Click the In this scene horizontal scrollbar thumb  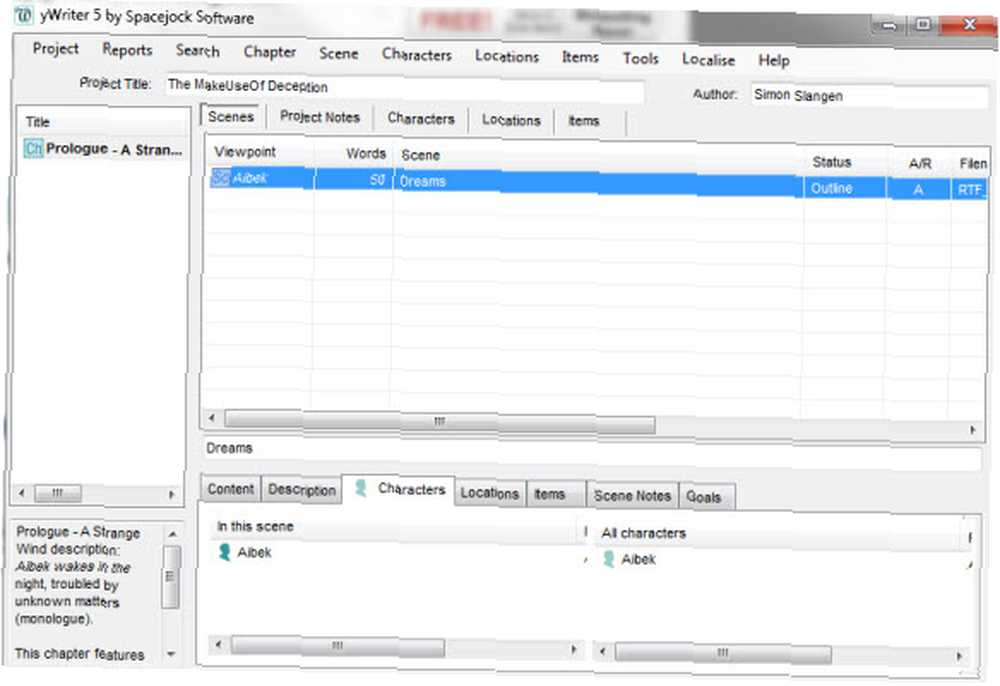click(x=338, y=646)
